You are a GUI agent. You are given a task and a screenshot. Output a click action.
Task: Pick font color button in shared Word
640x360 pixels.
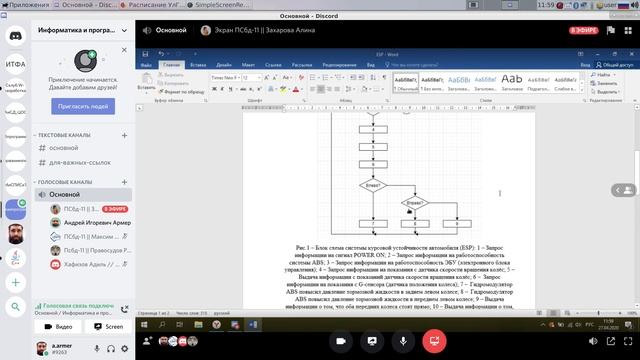coord(296,89)
